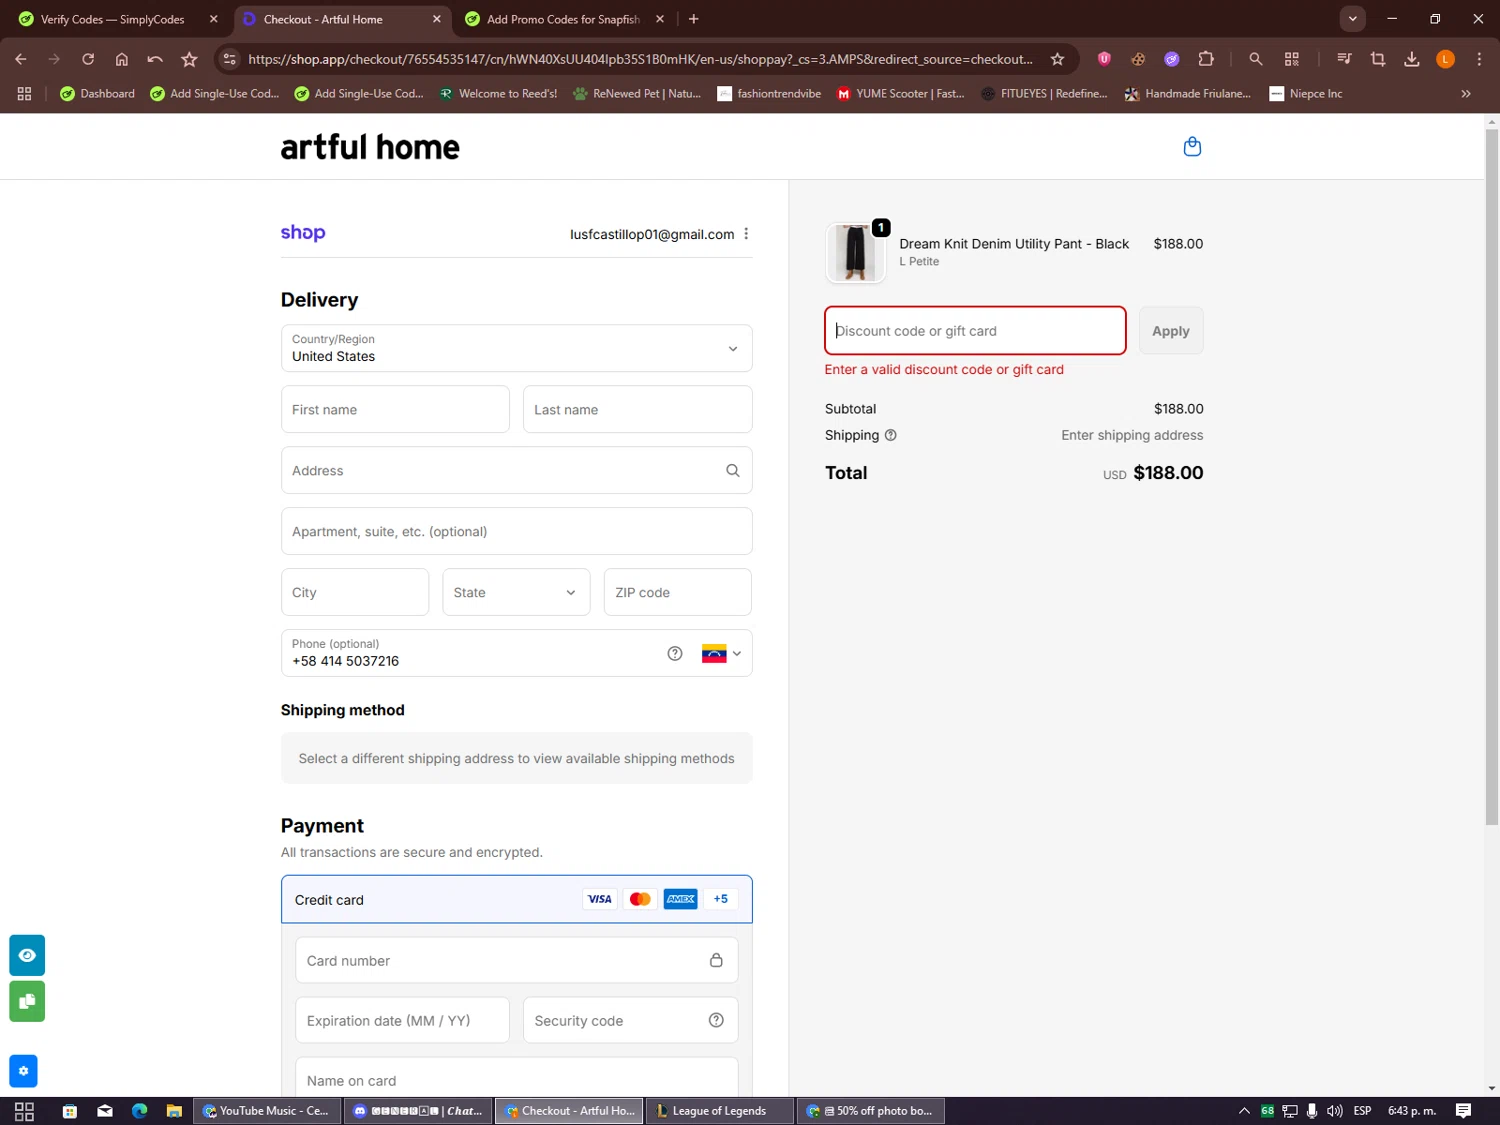Open Microsoft Edge from taskbar
1500x1125 pixels.
pos(139,1111)
